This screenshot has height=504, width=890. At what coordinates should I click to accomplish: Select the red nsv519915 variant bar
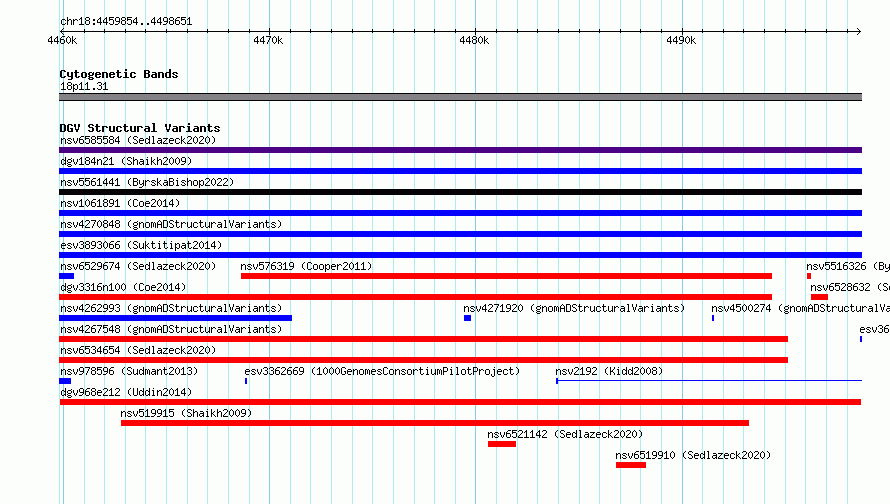[435, 423]
